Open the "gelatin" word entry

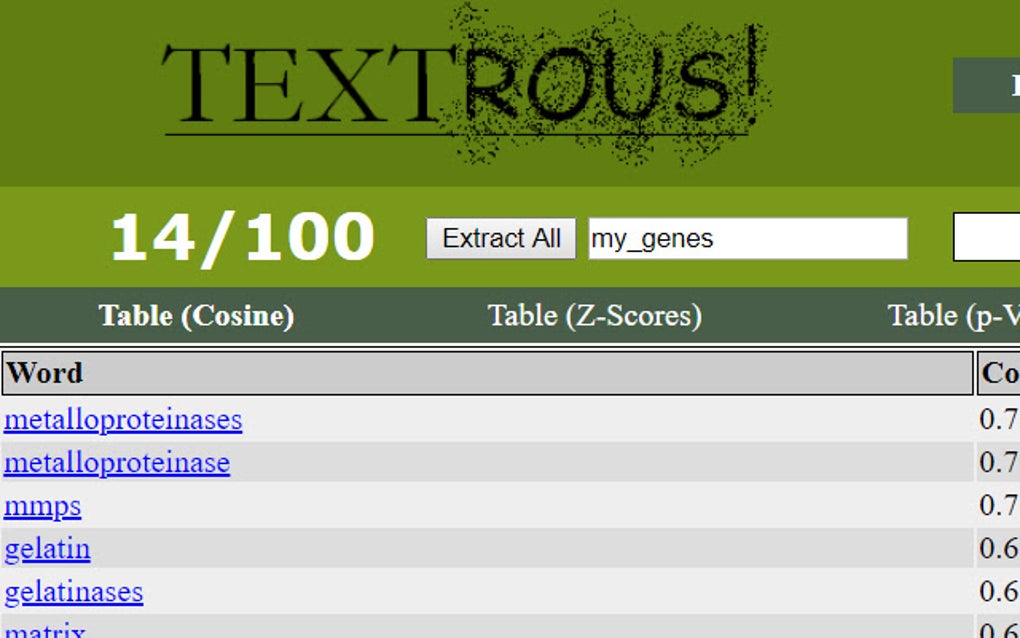[48, 548]
